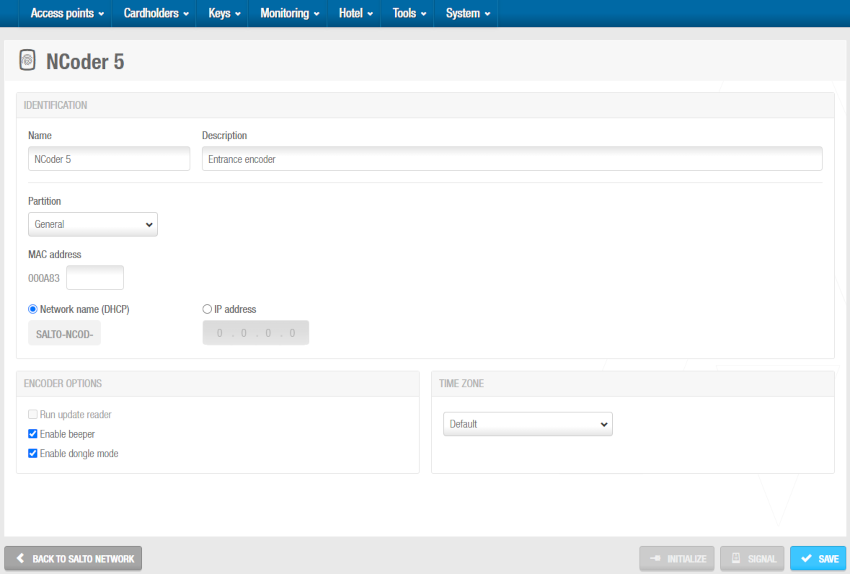Uncheck Enable dongle mode
The width and height of the screenshot is (850, 574).
coord(33,453)
